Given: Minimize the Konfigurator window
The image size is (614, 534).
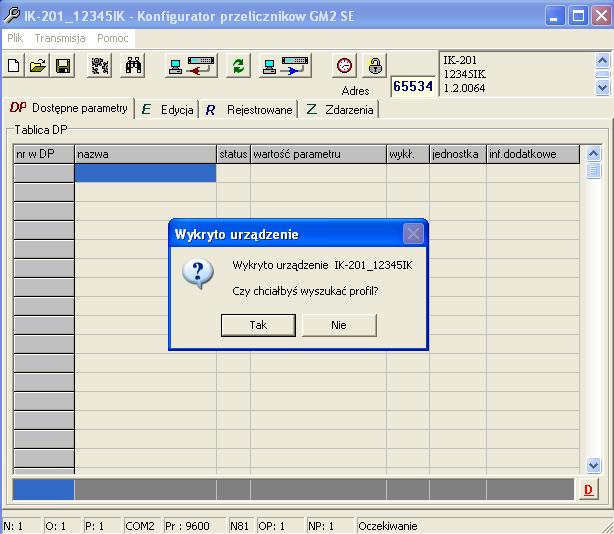Looking at the screenshot, I should click(x=554, y=16).
